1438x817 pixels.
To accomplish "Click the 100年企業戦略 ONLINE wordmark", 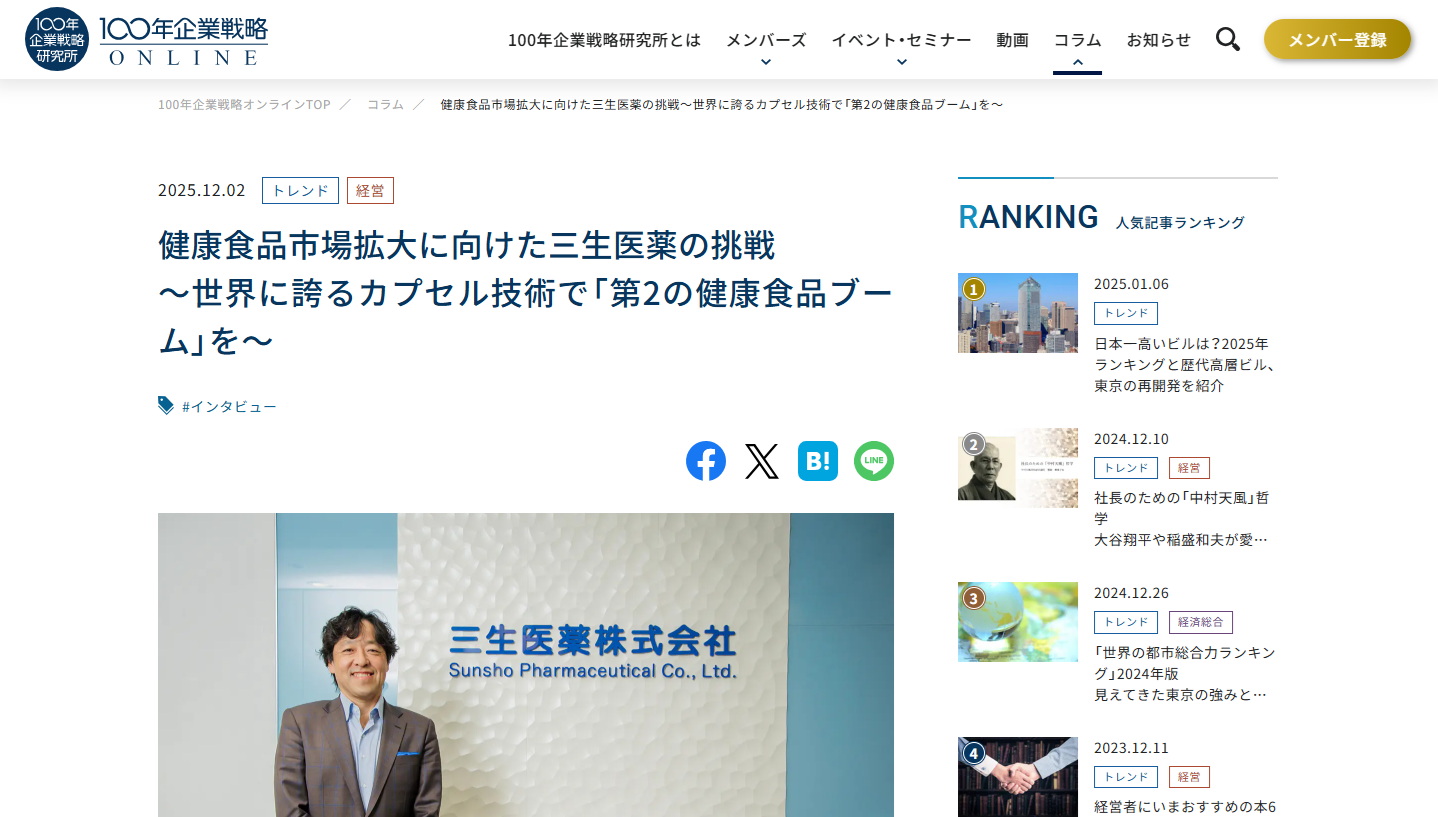I will click(x=184, y=41).
